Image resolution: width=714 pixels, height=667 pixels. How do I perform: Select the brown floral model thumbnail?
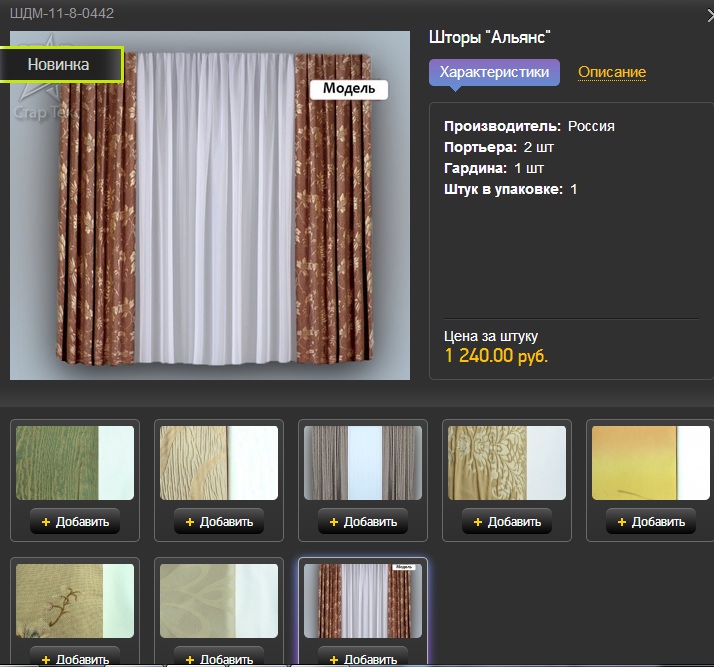(363, 601)
